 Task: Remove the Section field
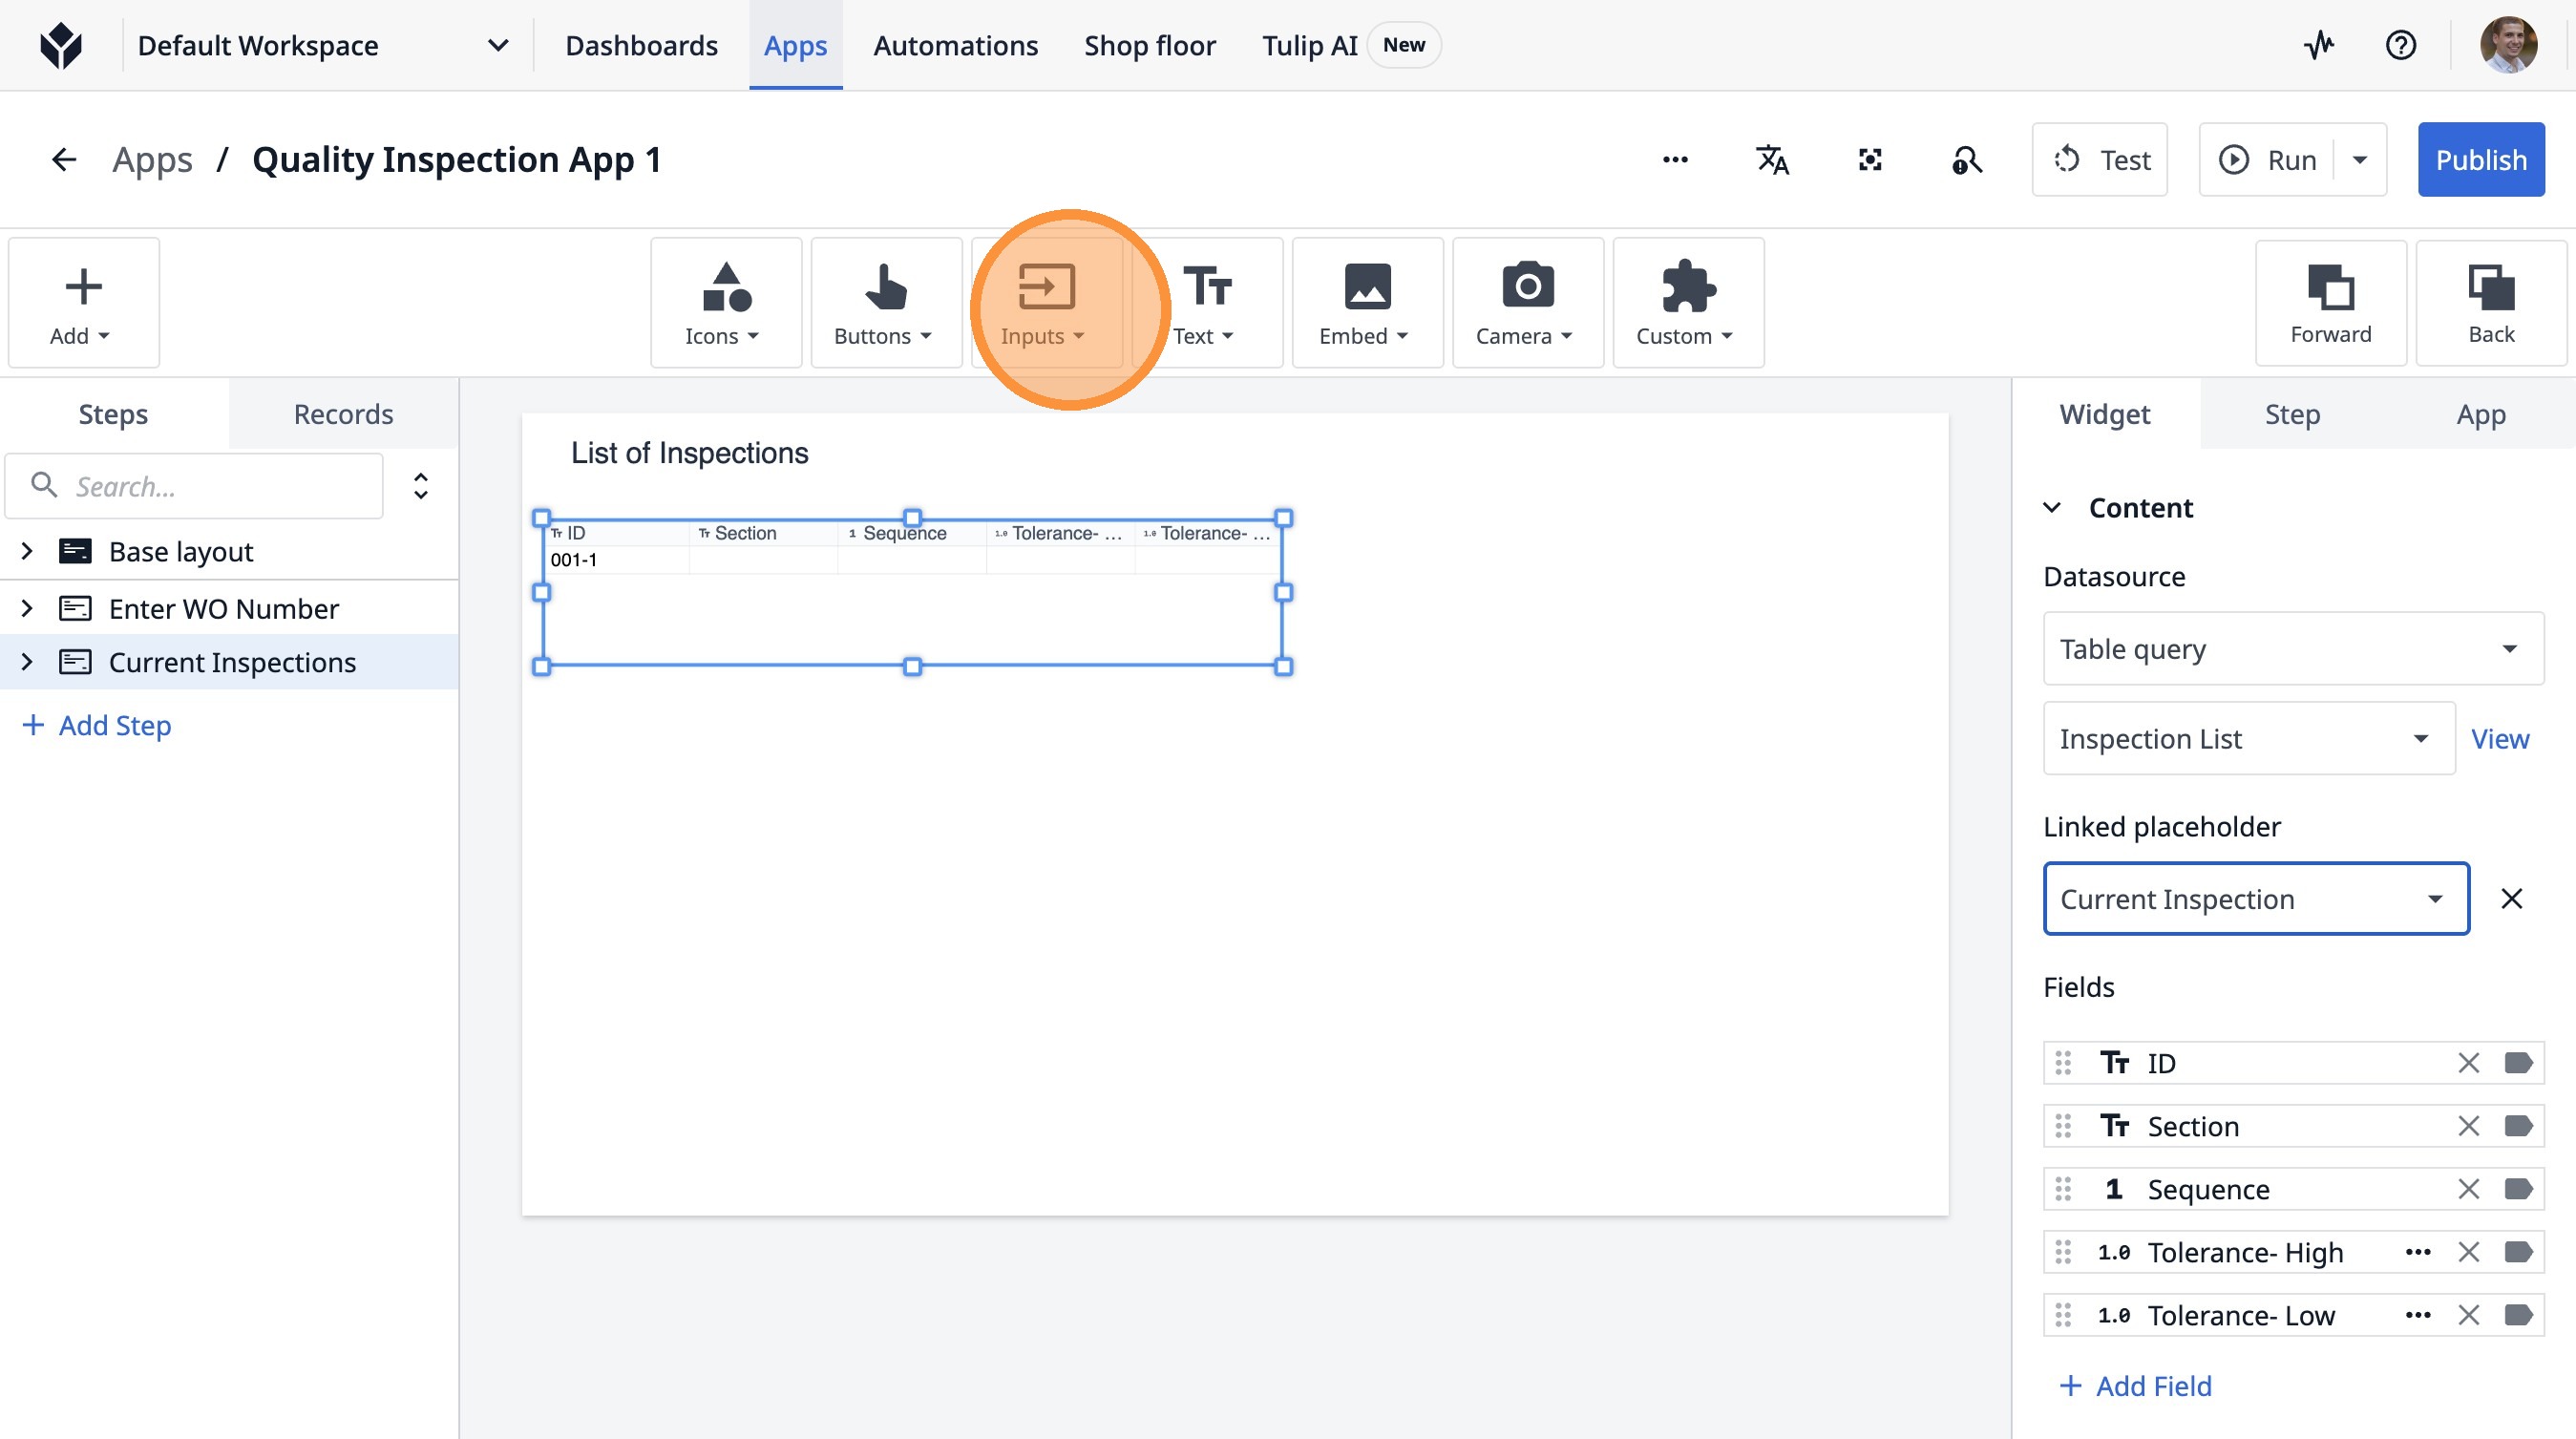pyautogui.click(x=2468, y=1125)
